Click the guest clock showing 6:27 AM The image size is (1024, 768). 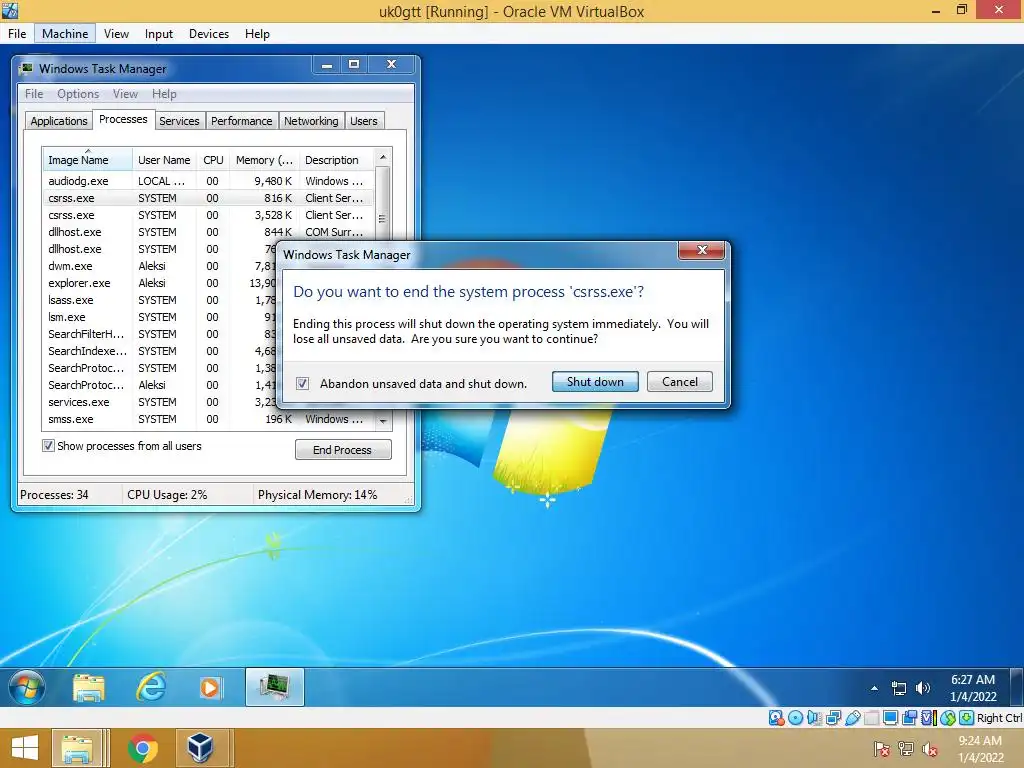tap(972, 688)
